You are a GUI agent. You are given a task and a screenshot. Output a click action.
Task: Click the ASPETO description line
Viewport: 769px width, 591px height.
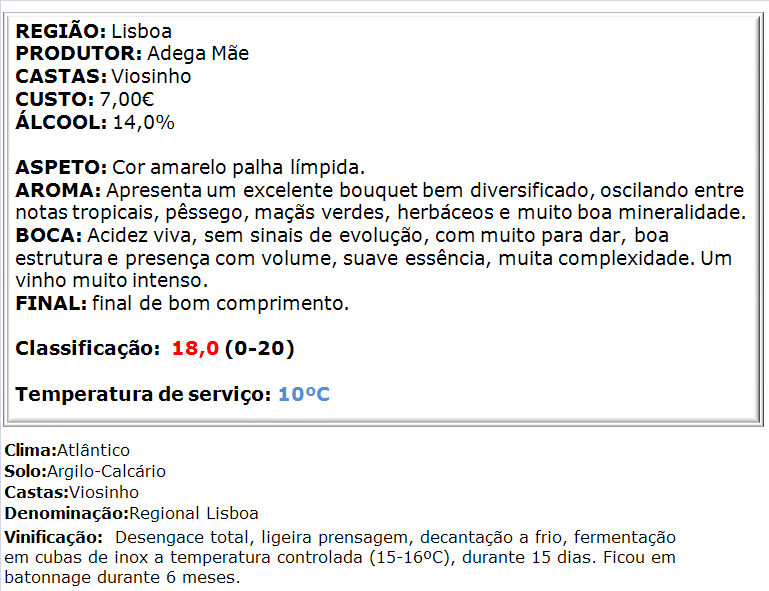tap(190, 168)
